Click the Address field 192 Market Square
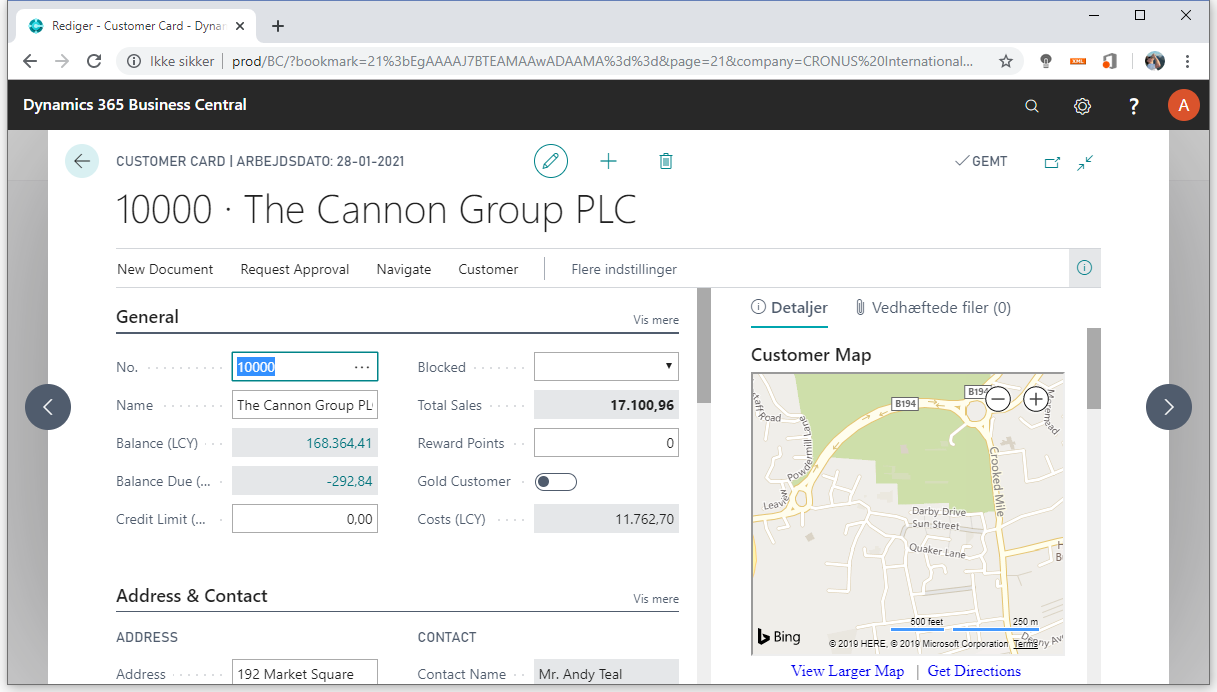The height and width of the screenshot is (692, 1217). tap(305, 674)
